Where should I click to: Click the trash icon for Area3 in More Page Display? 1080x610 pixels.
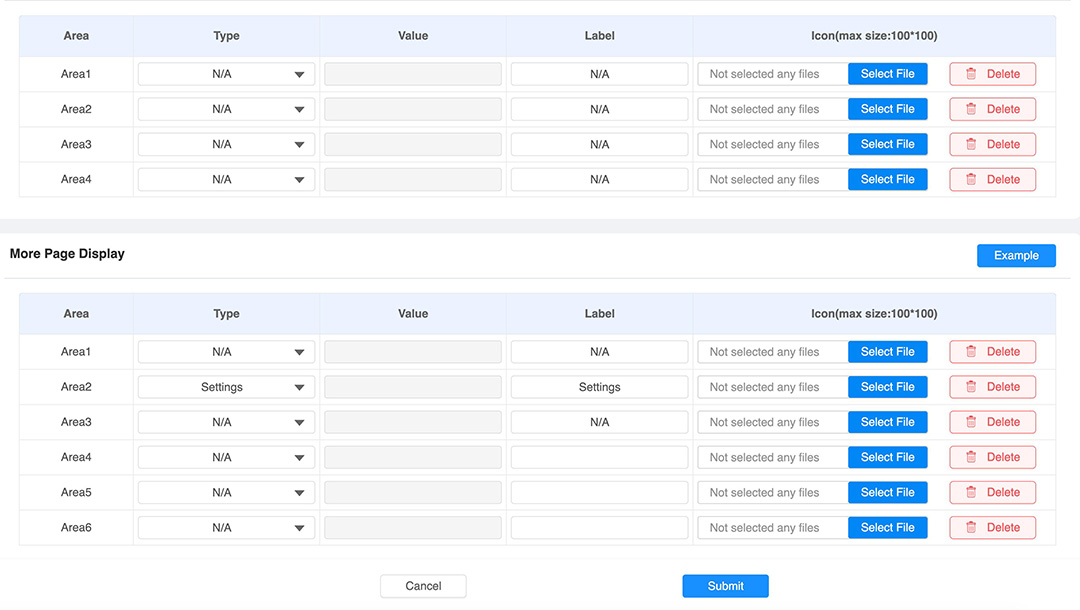pyautogui.click(x=970, y=422)
